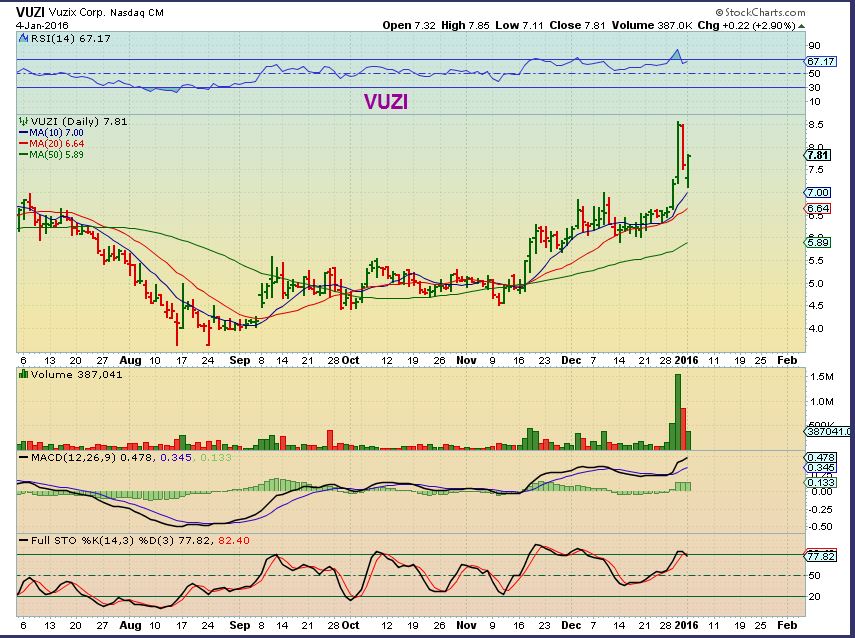Click the 1.0M volume axis tick

tap(822, 401)
